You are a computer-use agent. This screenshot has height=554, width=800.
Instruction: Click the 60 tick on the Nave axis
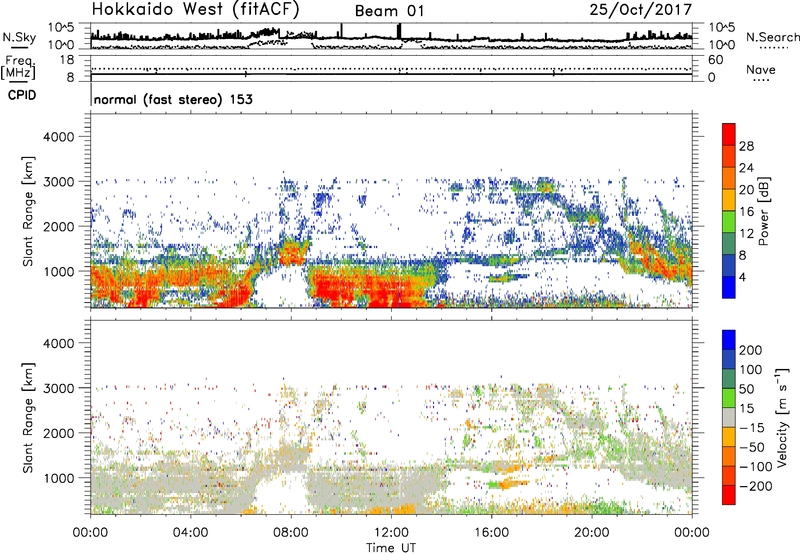click(x=715, y=60)
